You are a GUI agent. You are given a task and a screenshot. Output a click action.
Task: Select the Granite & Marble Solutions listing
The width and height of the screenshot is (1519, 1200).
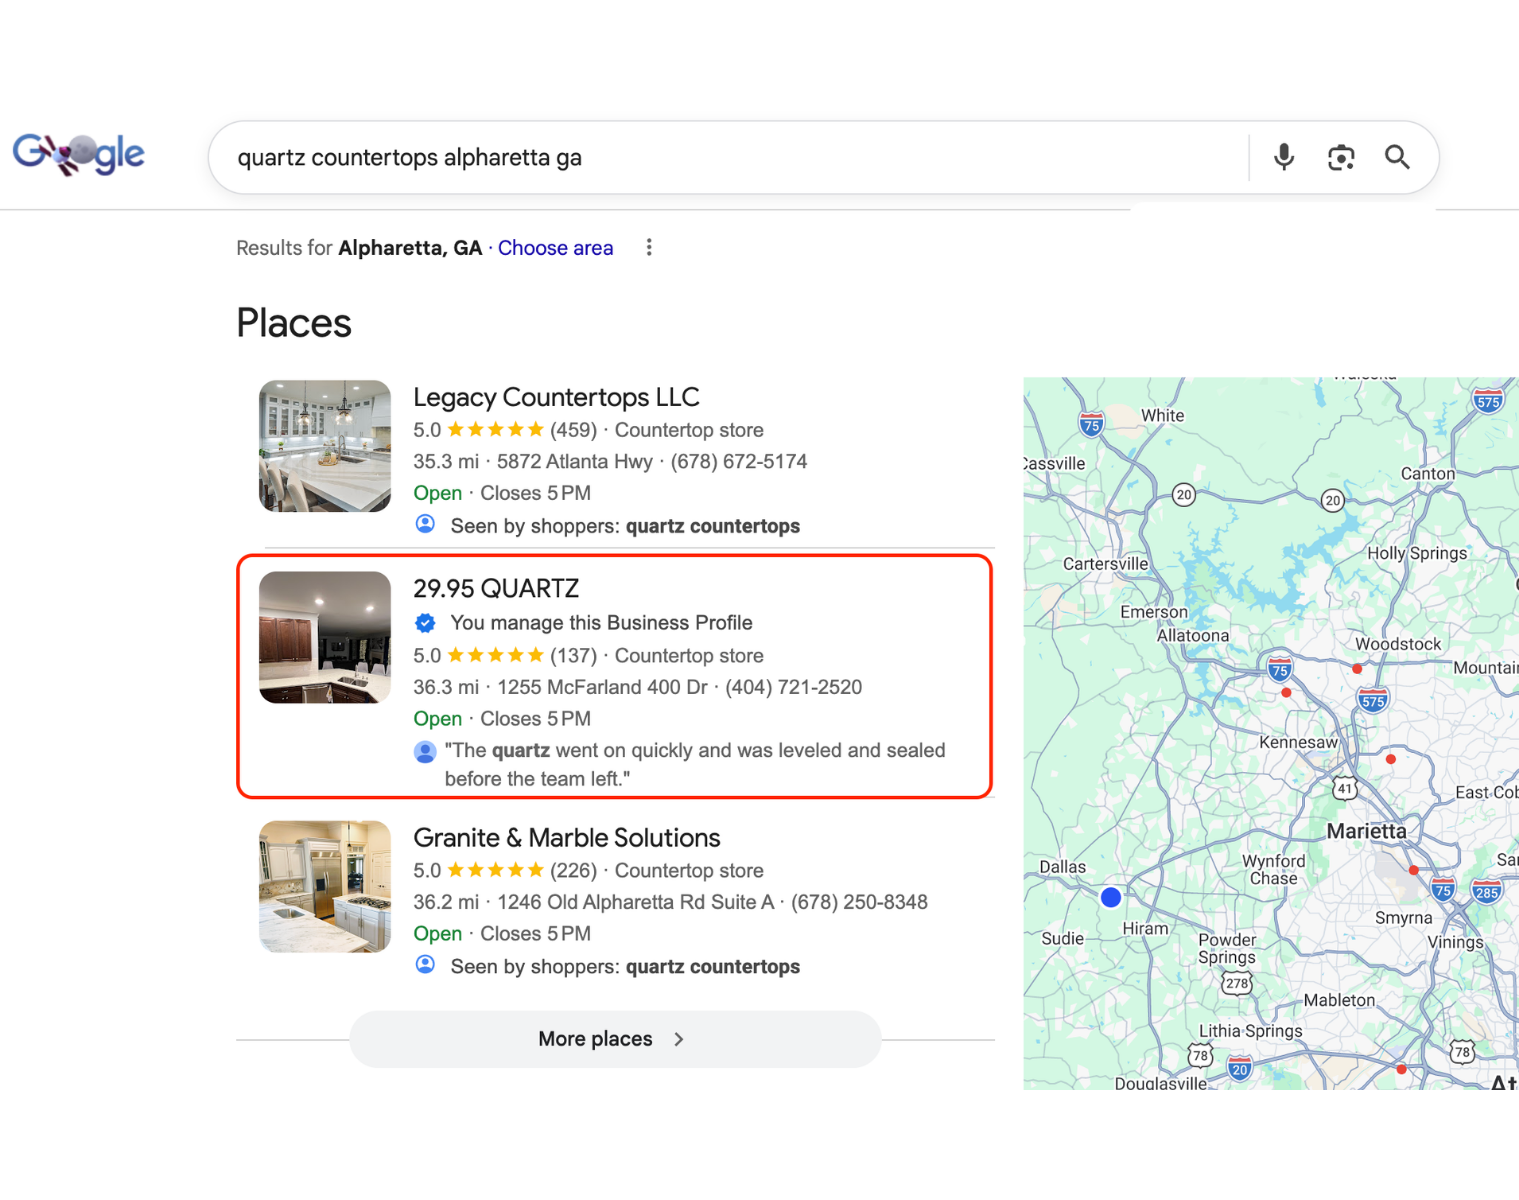[566, 837]
